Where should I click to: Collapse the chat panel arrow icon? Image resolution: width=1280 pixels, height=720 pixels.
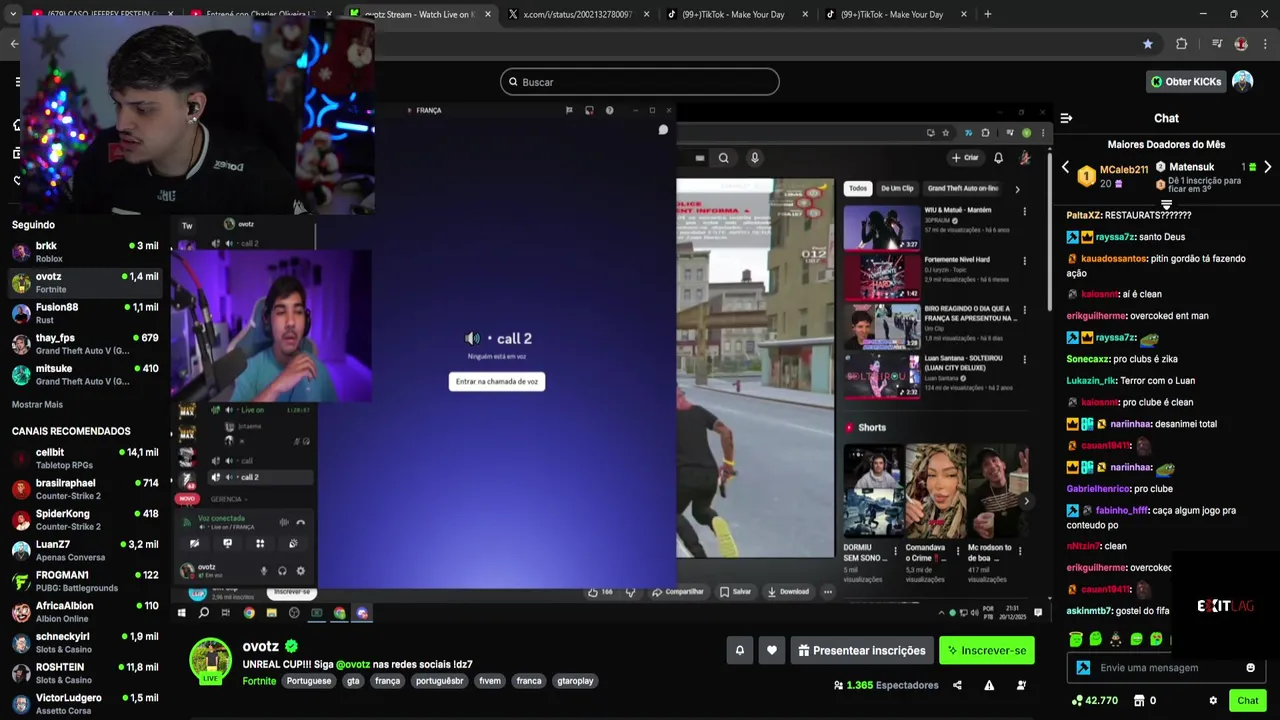point(1066,118)
